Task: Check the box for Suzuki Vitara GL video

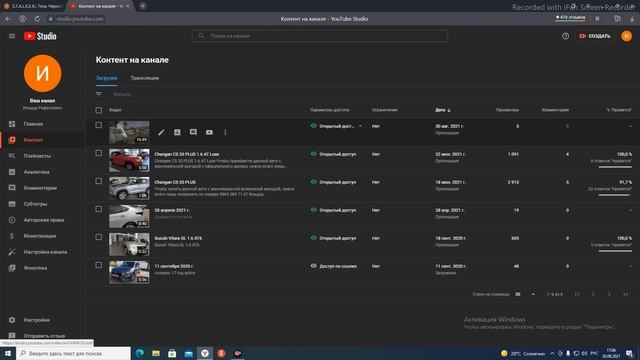Action: 99,237
